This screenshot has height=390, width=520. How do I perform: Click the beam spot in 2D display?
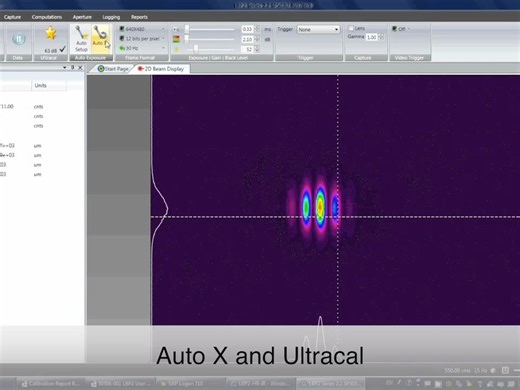tap(320, 207)
